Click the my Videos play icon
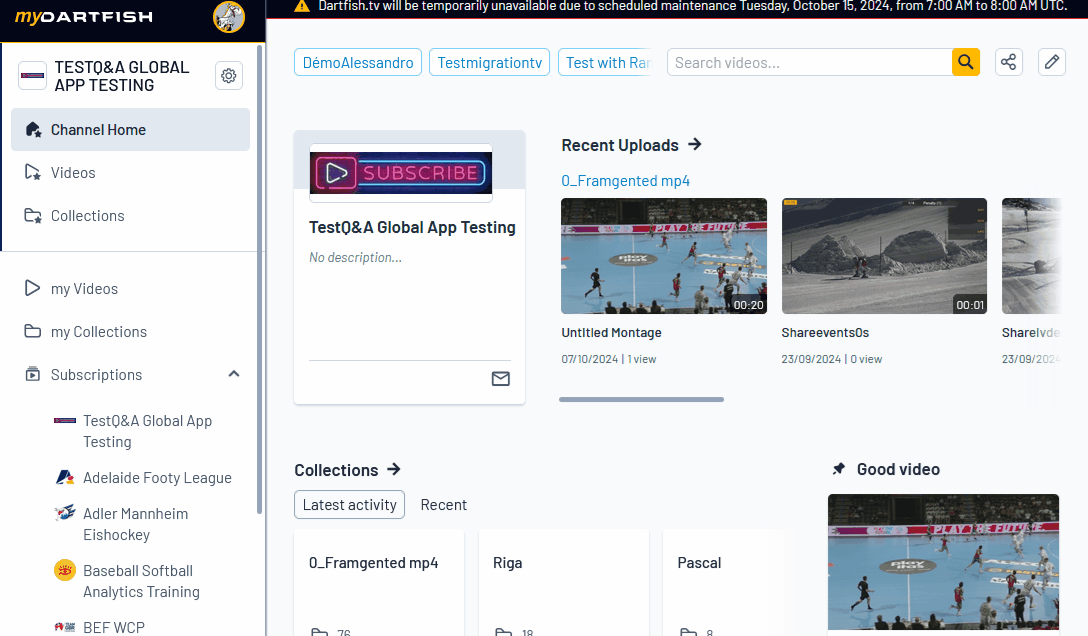Image resolution: width=1088 pixels, height=636 pixels. (x=33, y=288)
